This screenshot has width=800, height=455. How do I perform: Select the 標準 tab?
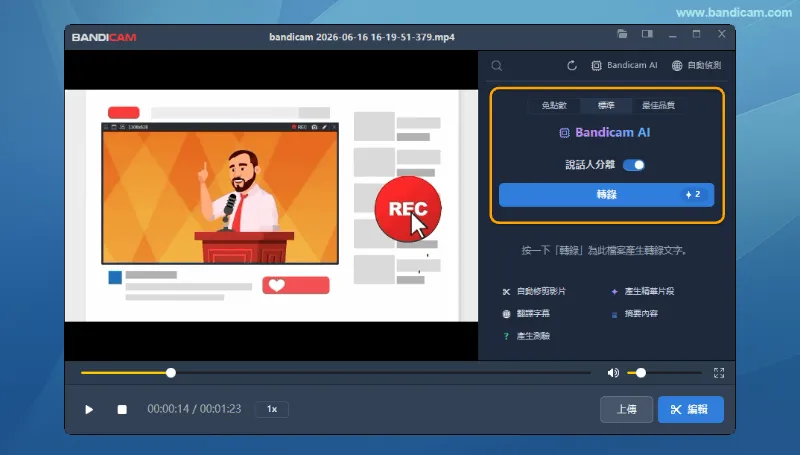pos(606,105)
